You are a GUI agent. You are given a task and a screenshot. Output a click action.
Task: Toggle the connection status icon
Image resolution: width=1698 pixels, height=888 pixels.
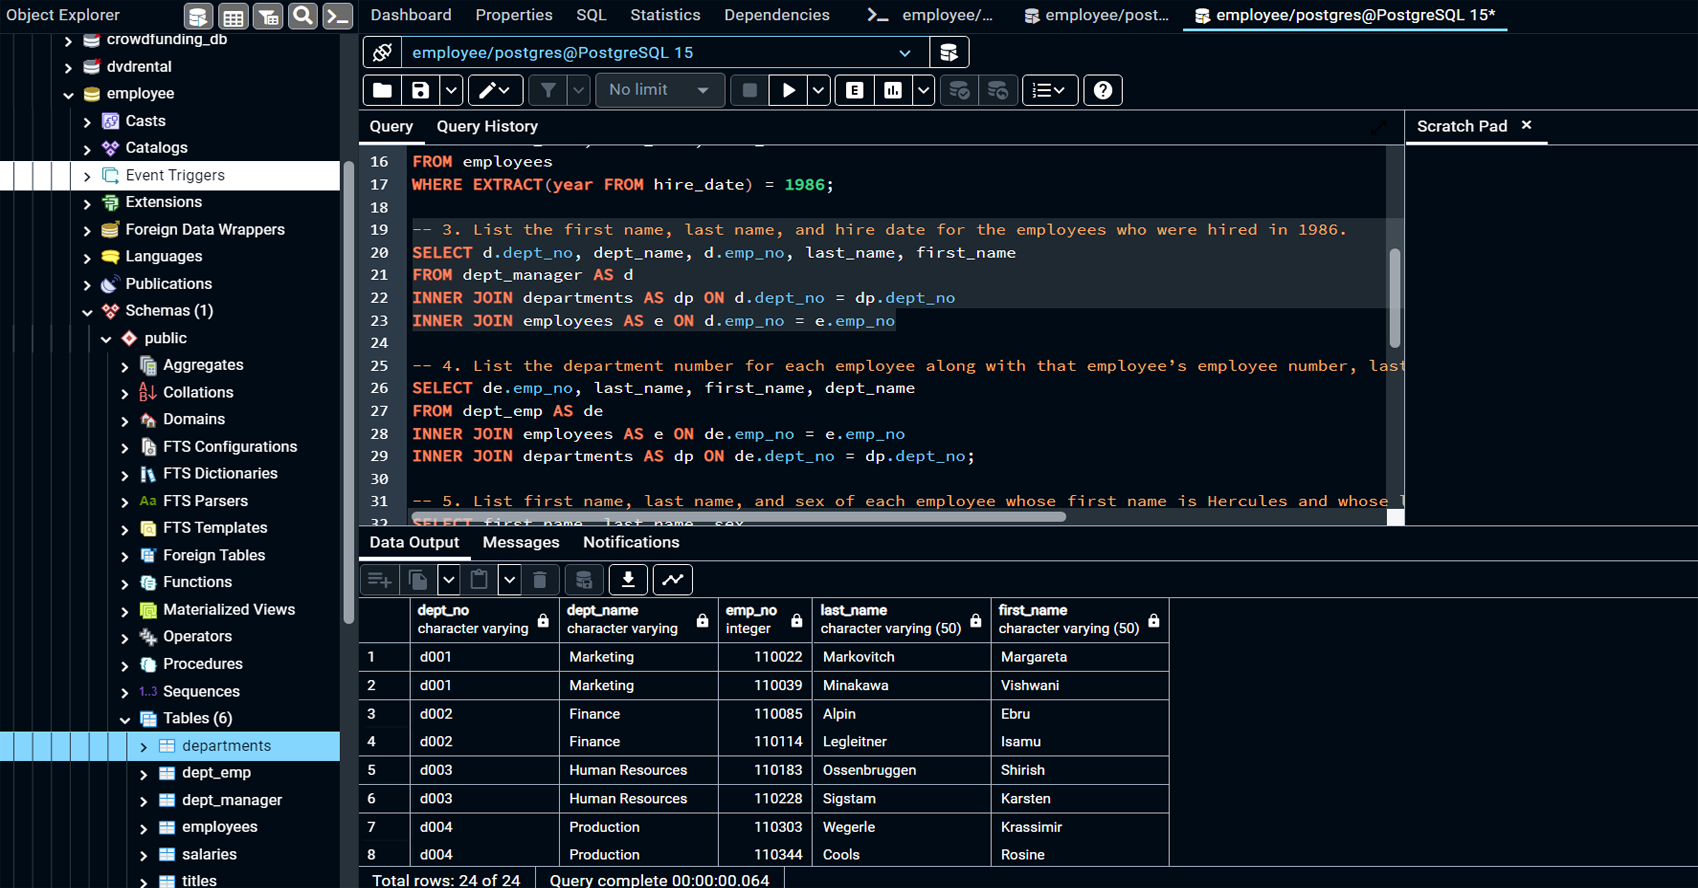coord(382,52)
